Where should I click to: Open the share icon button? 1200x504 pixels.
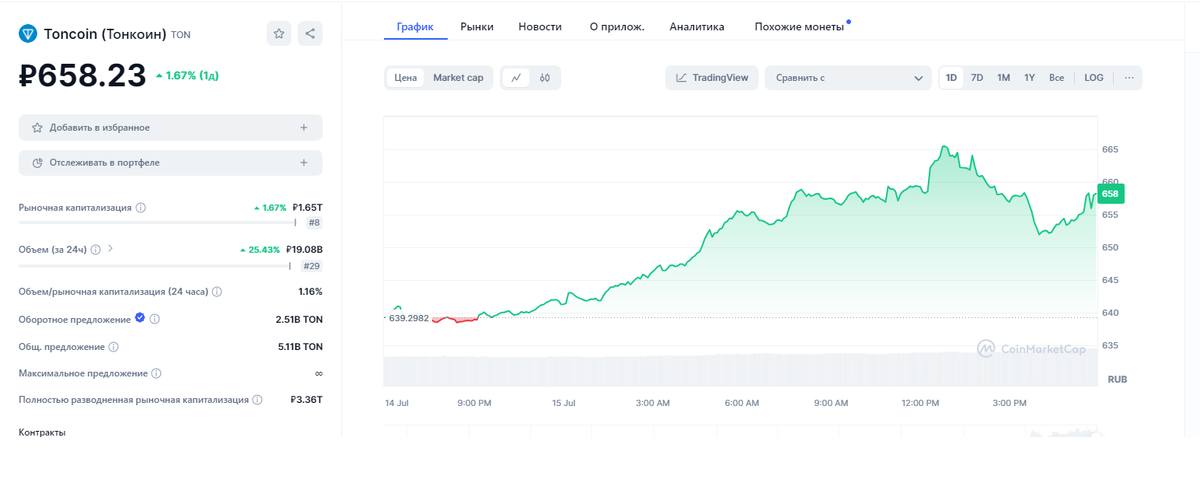310,34
